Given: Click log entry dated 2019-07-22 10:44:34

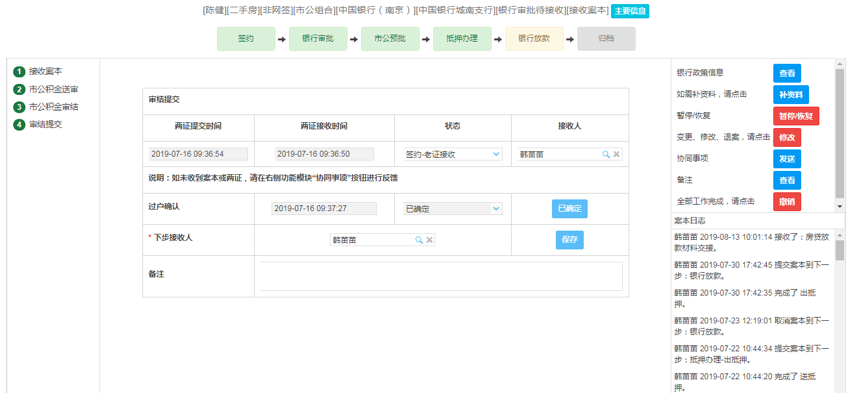Looking at the screenshot, I should 752,354.
